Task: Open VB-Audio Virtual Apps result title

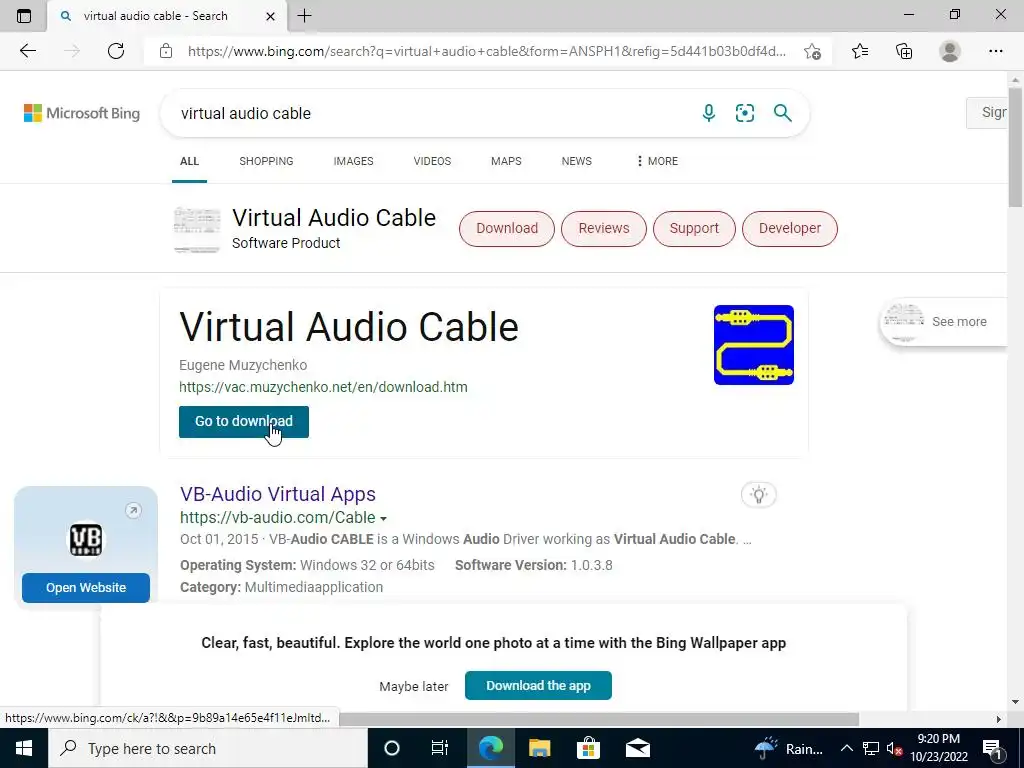Action: pos(278,494)
